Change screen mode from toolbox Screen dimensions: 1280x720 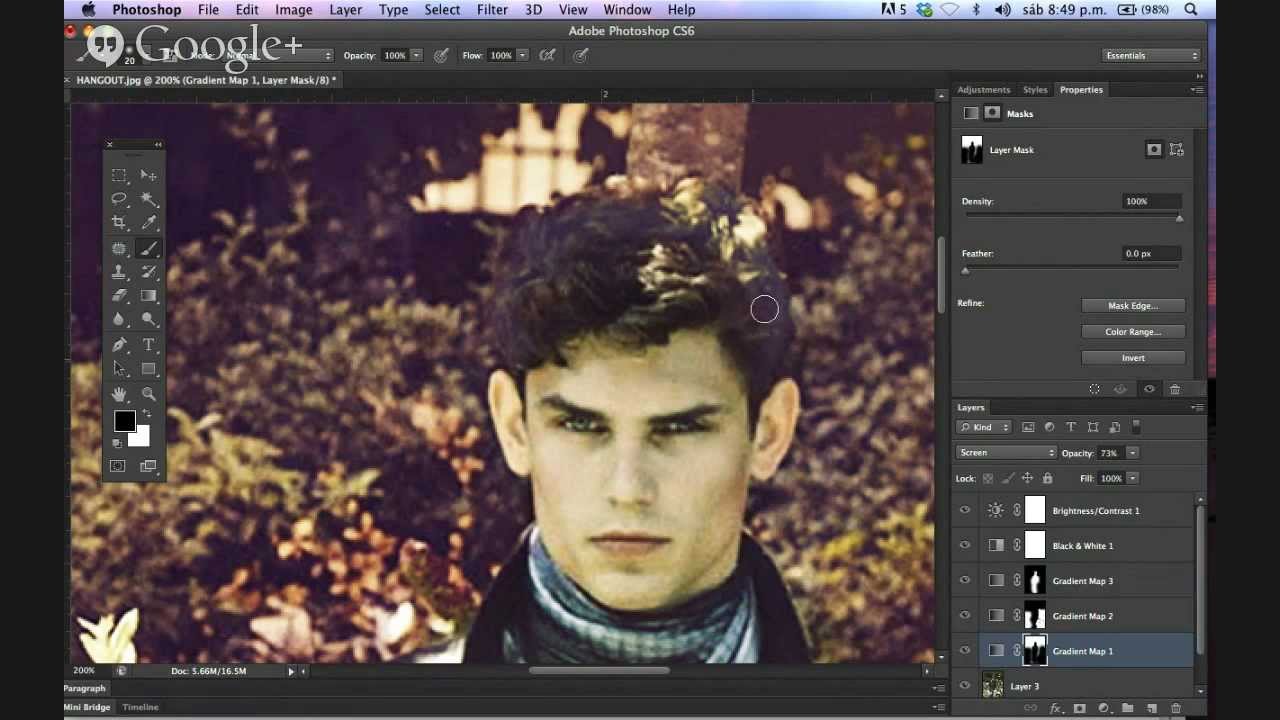(149, 466)
